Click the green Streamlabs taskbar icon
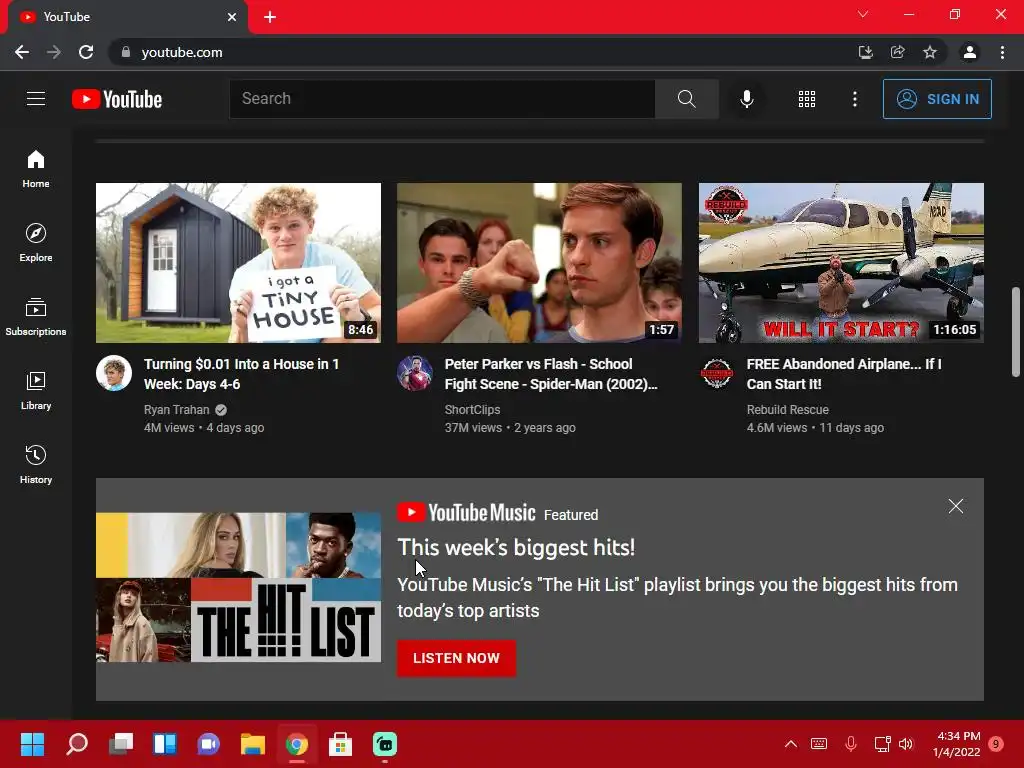The image size is (1024, 768). point(385,744)
